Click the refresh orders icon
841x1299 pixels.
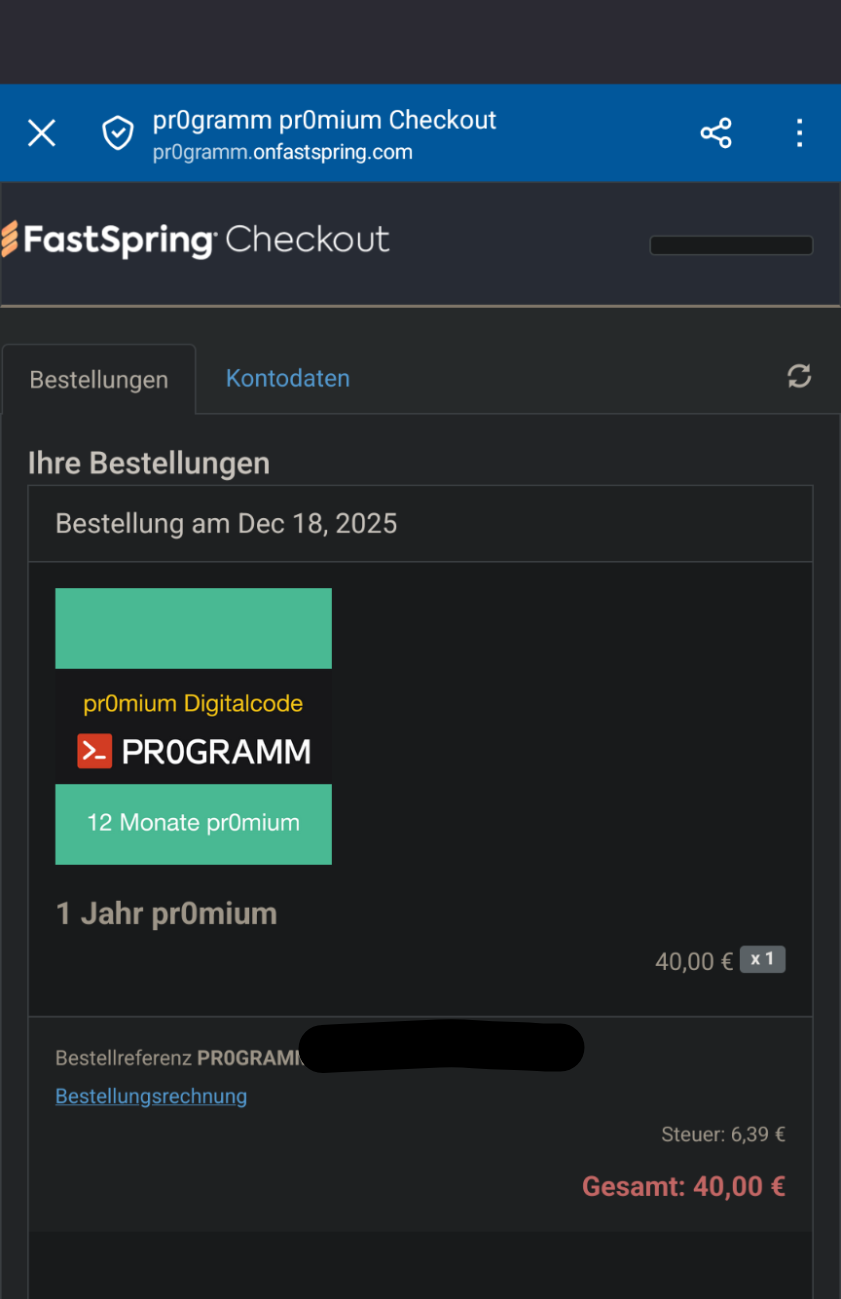pyautogui.click(x=799, y=376)
